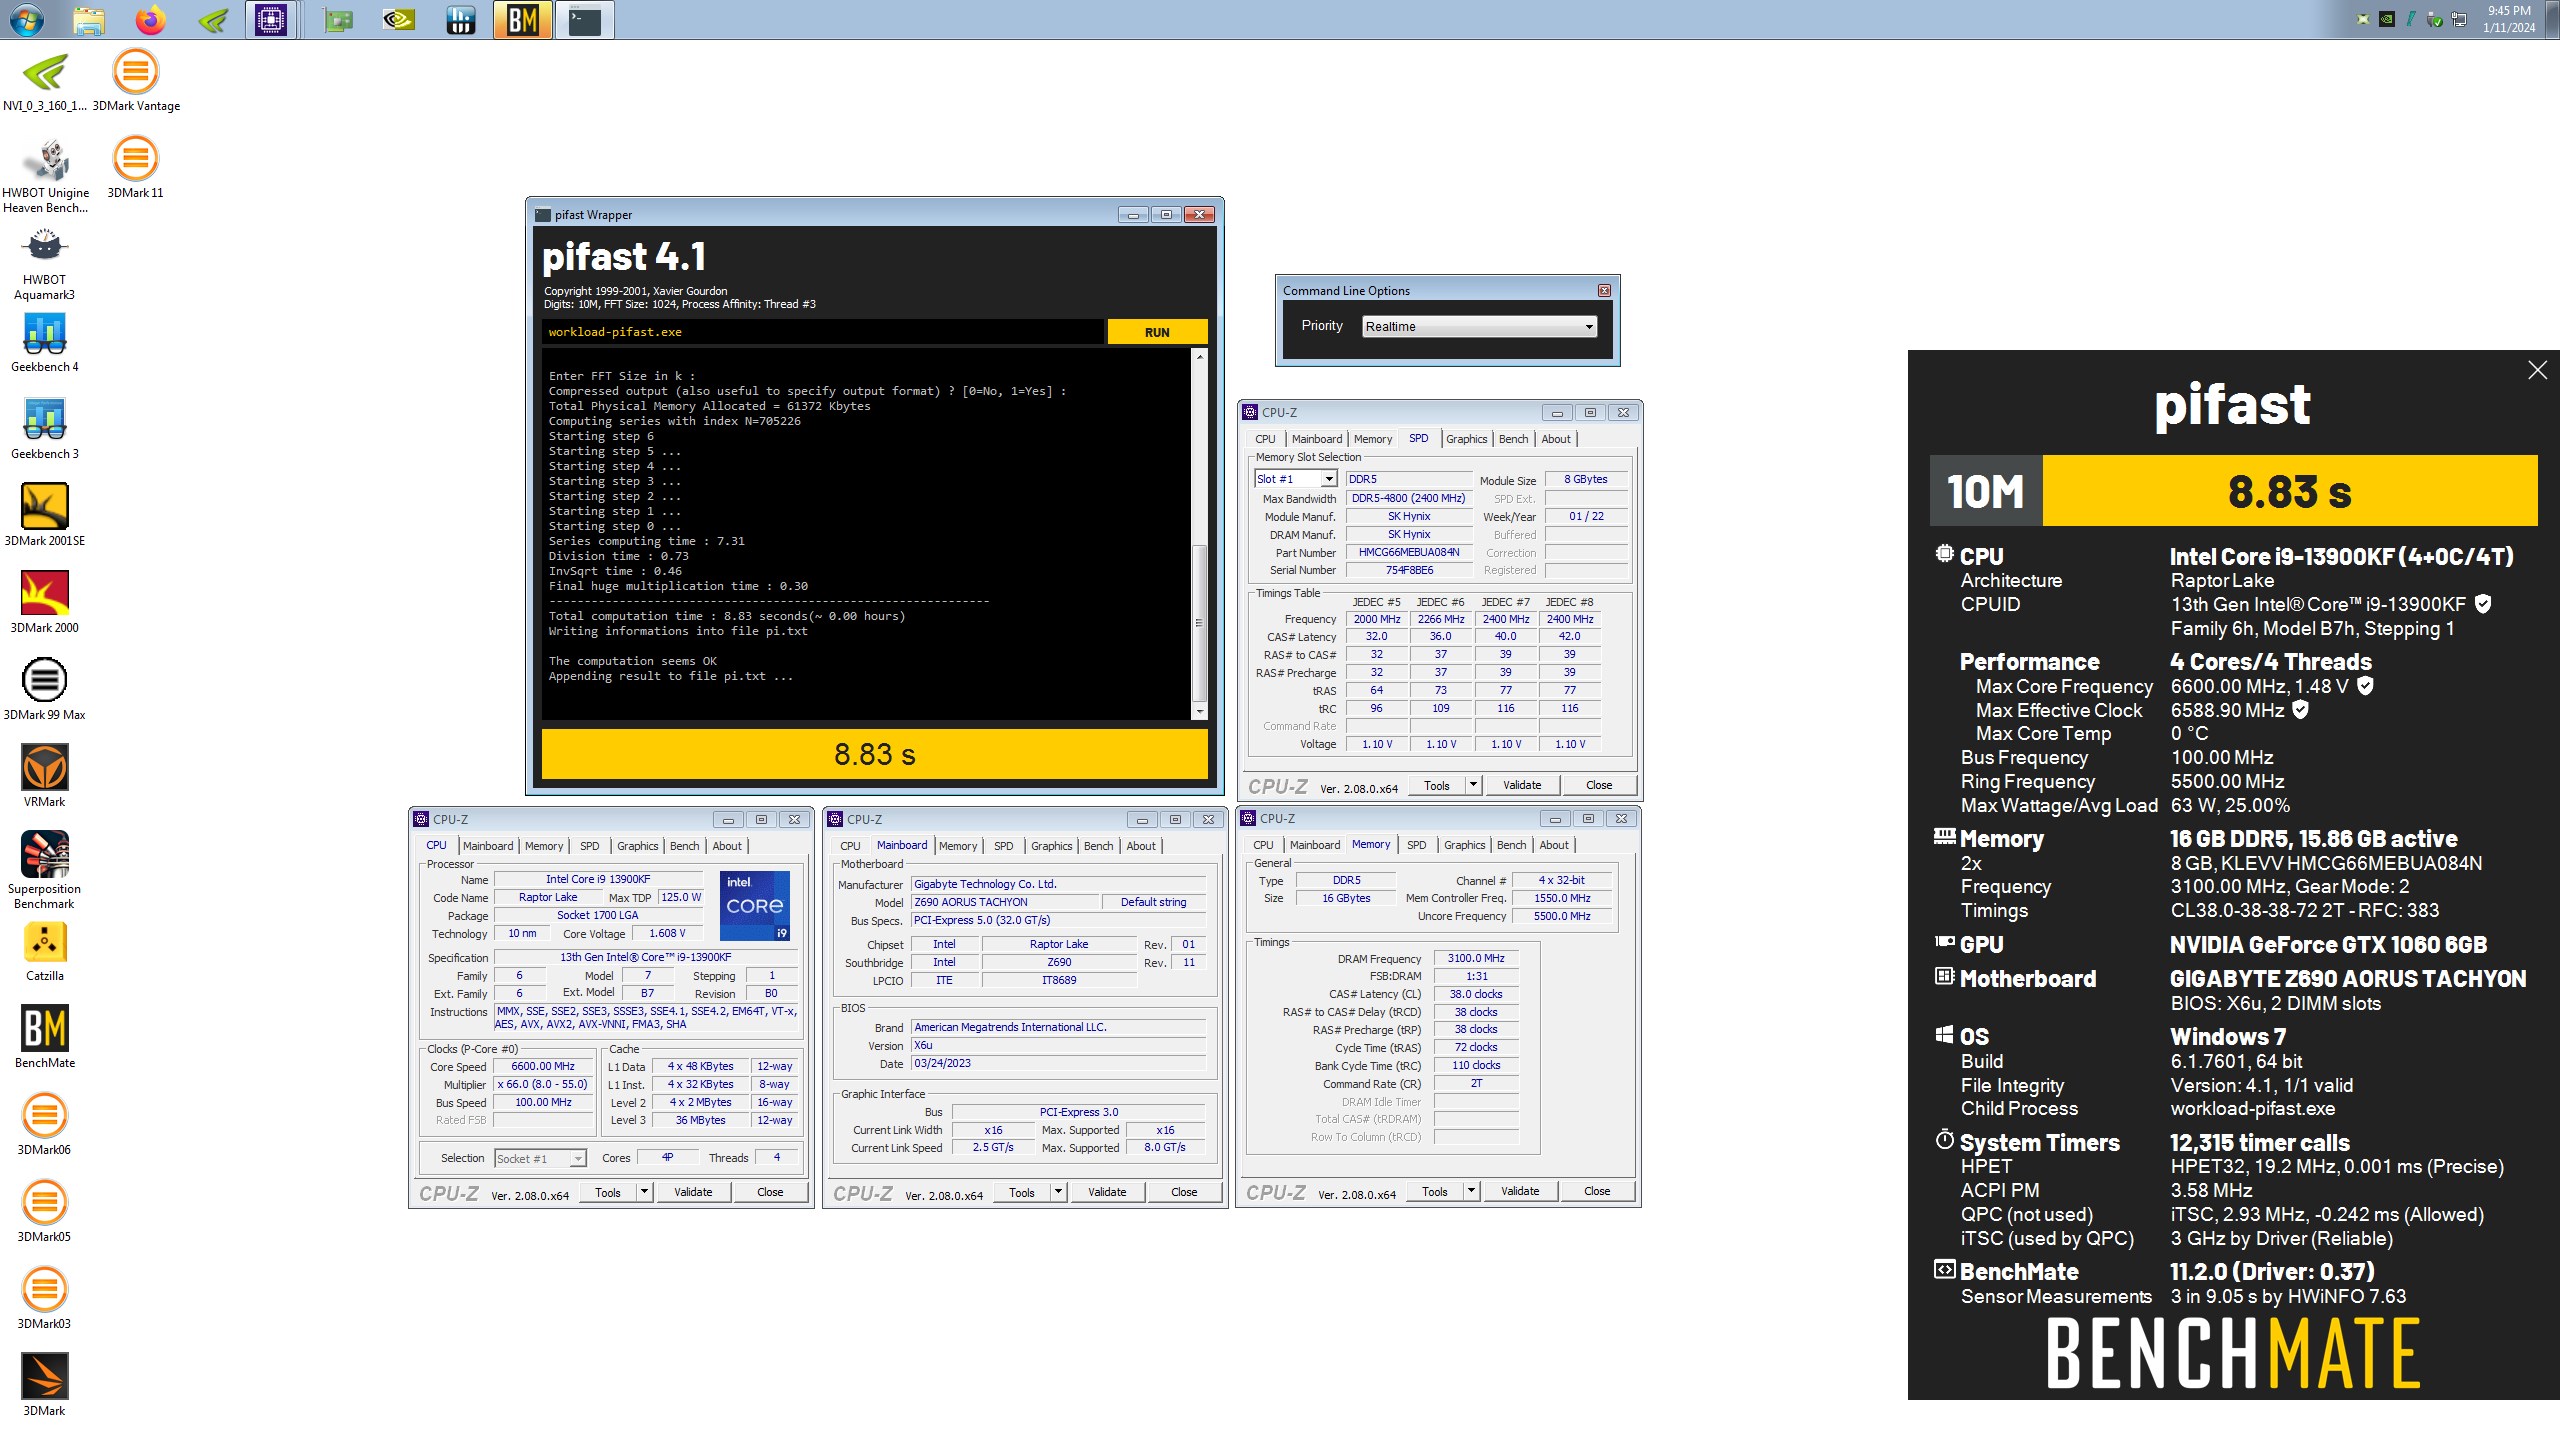Close the Command Line Options window
The image size is (2560, 1440).
tap(1604, 291)
